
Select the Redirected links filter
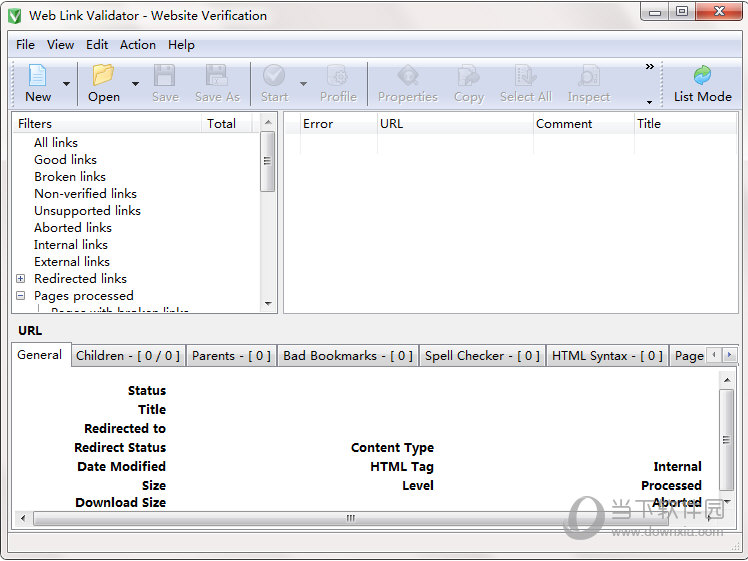80,279
